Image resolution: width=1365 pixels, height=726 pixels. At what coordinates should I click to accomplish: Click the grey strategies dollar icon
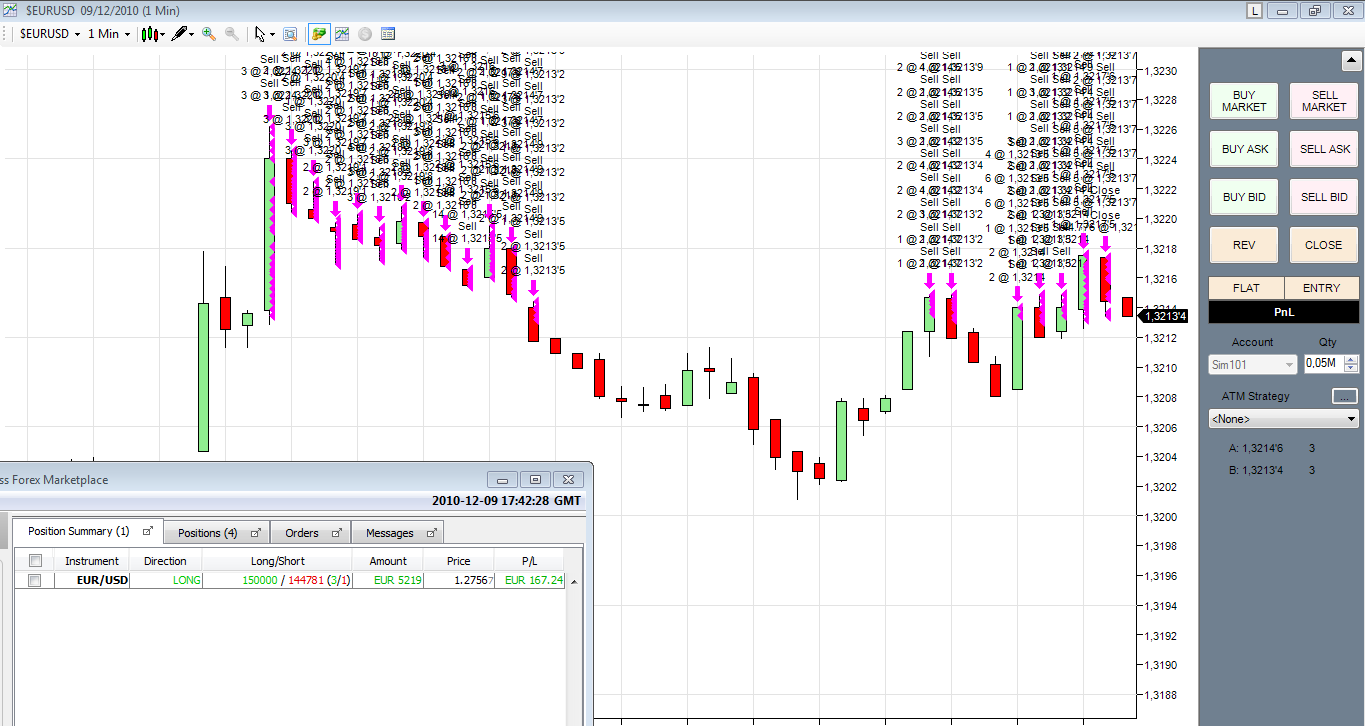click(365, 33)
